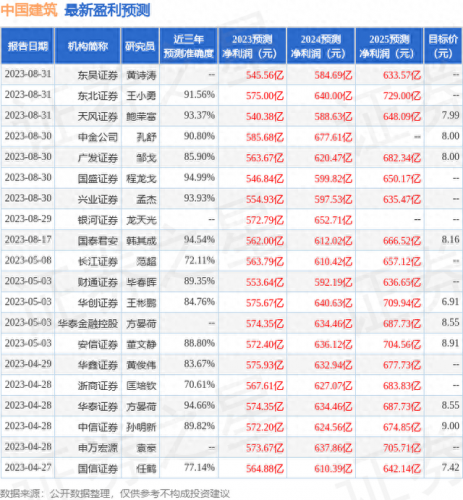The height and width of the screenshot is (500, 463).
Task: Click the 9.00 target price cell
Action: click(x=450, y=426)
